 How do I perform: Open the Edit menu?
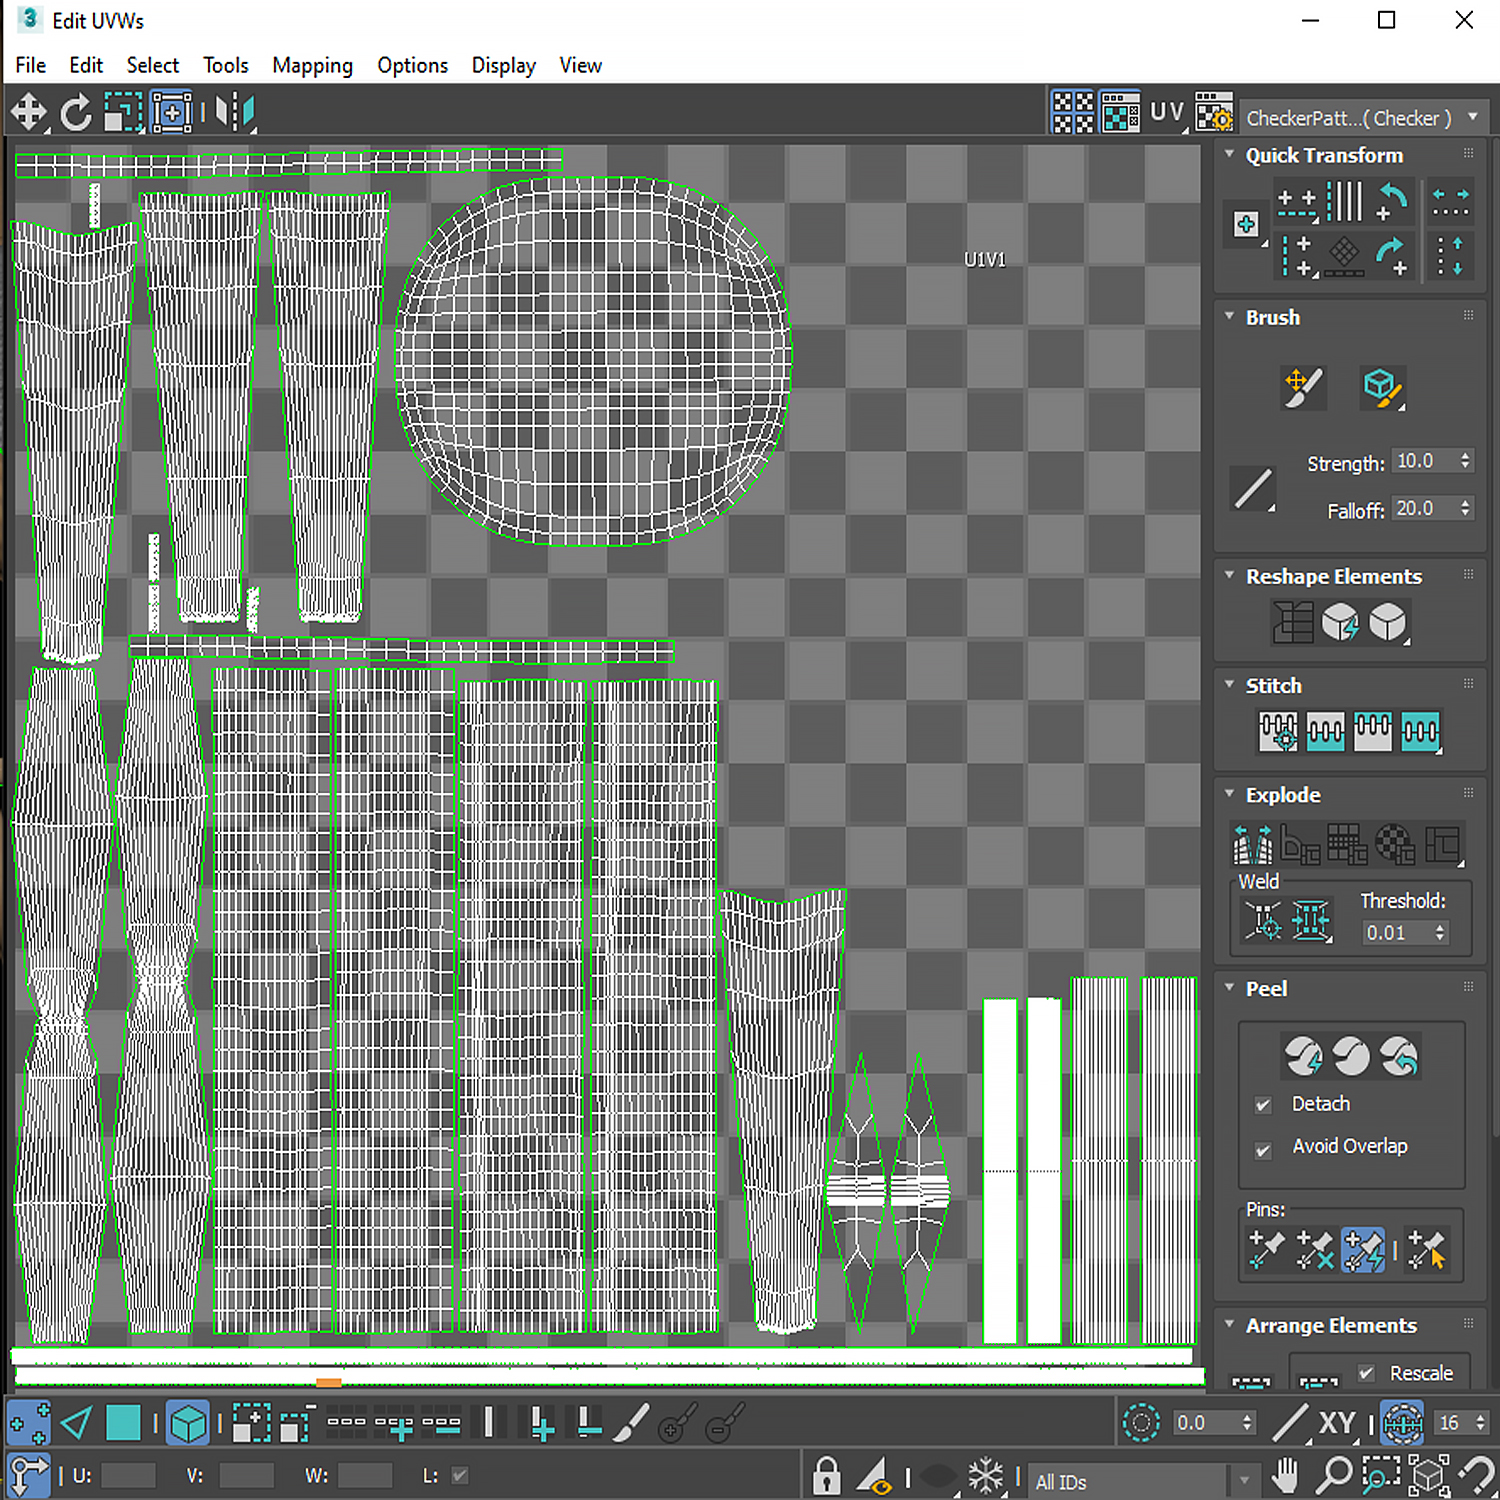pos(86,65)
